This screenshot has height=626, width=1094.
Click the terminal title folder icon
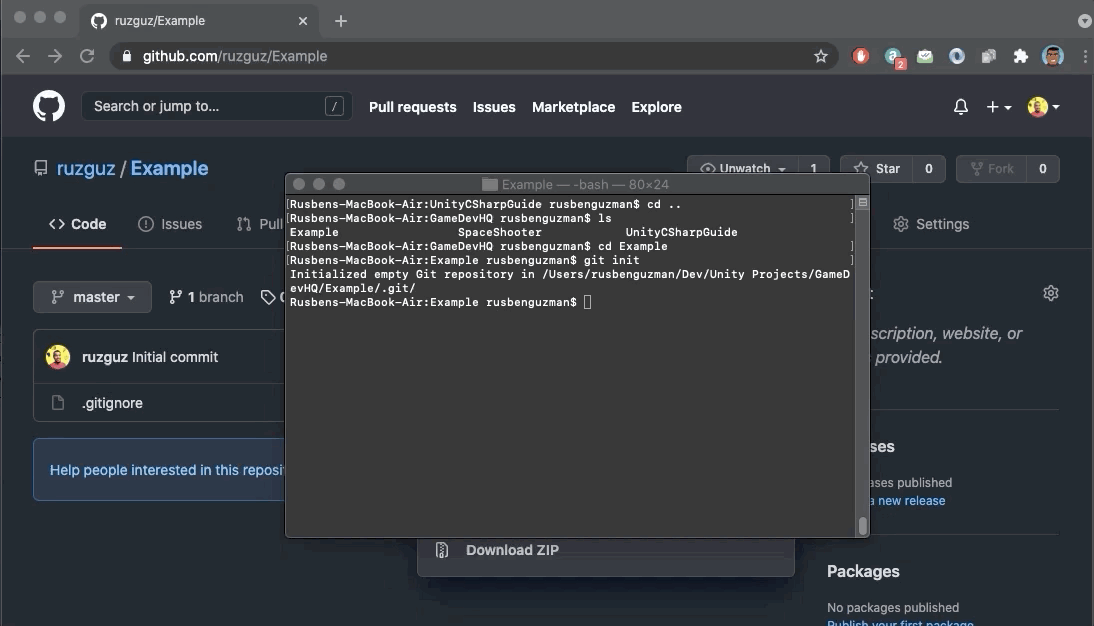(x=490, y=184)
